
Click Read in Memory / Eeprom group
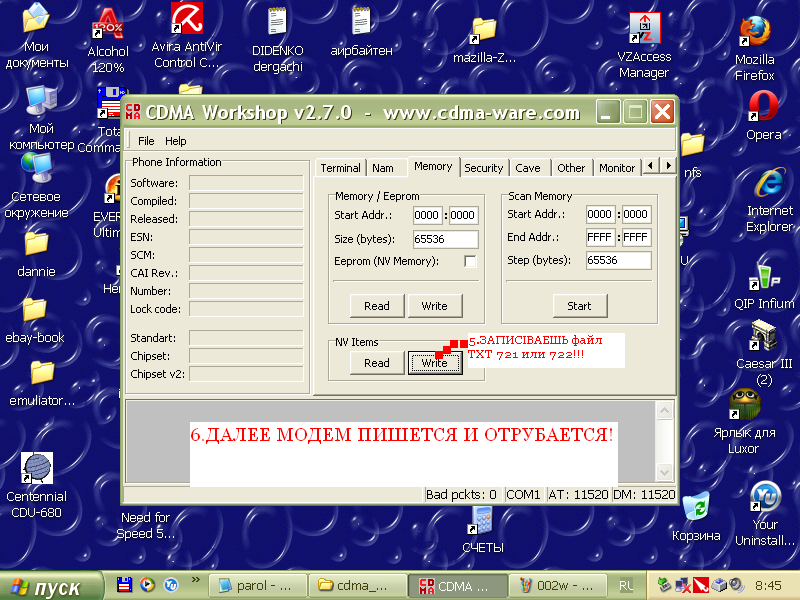coord(377,306)
